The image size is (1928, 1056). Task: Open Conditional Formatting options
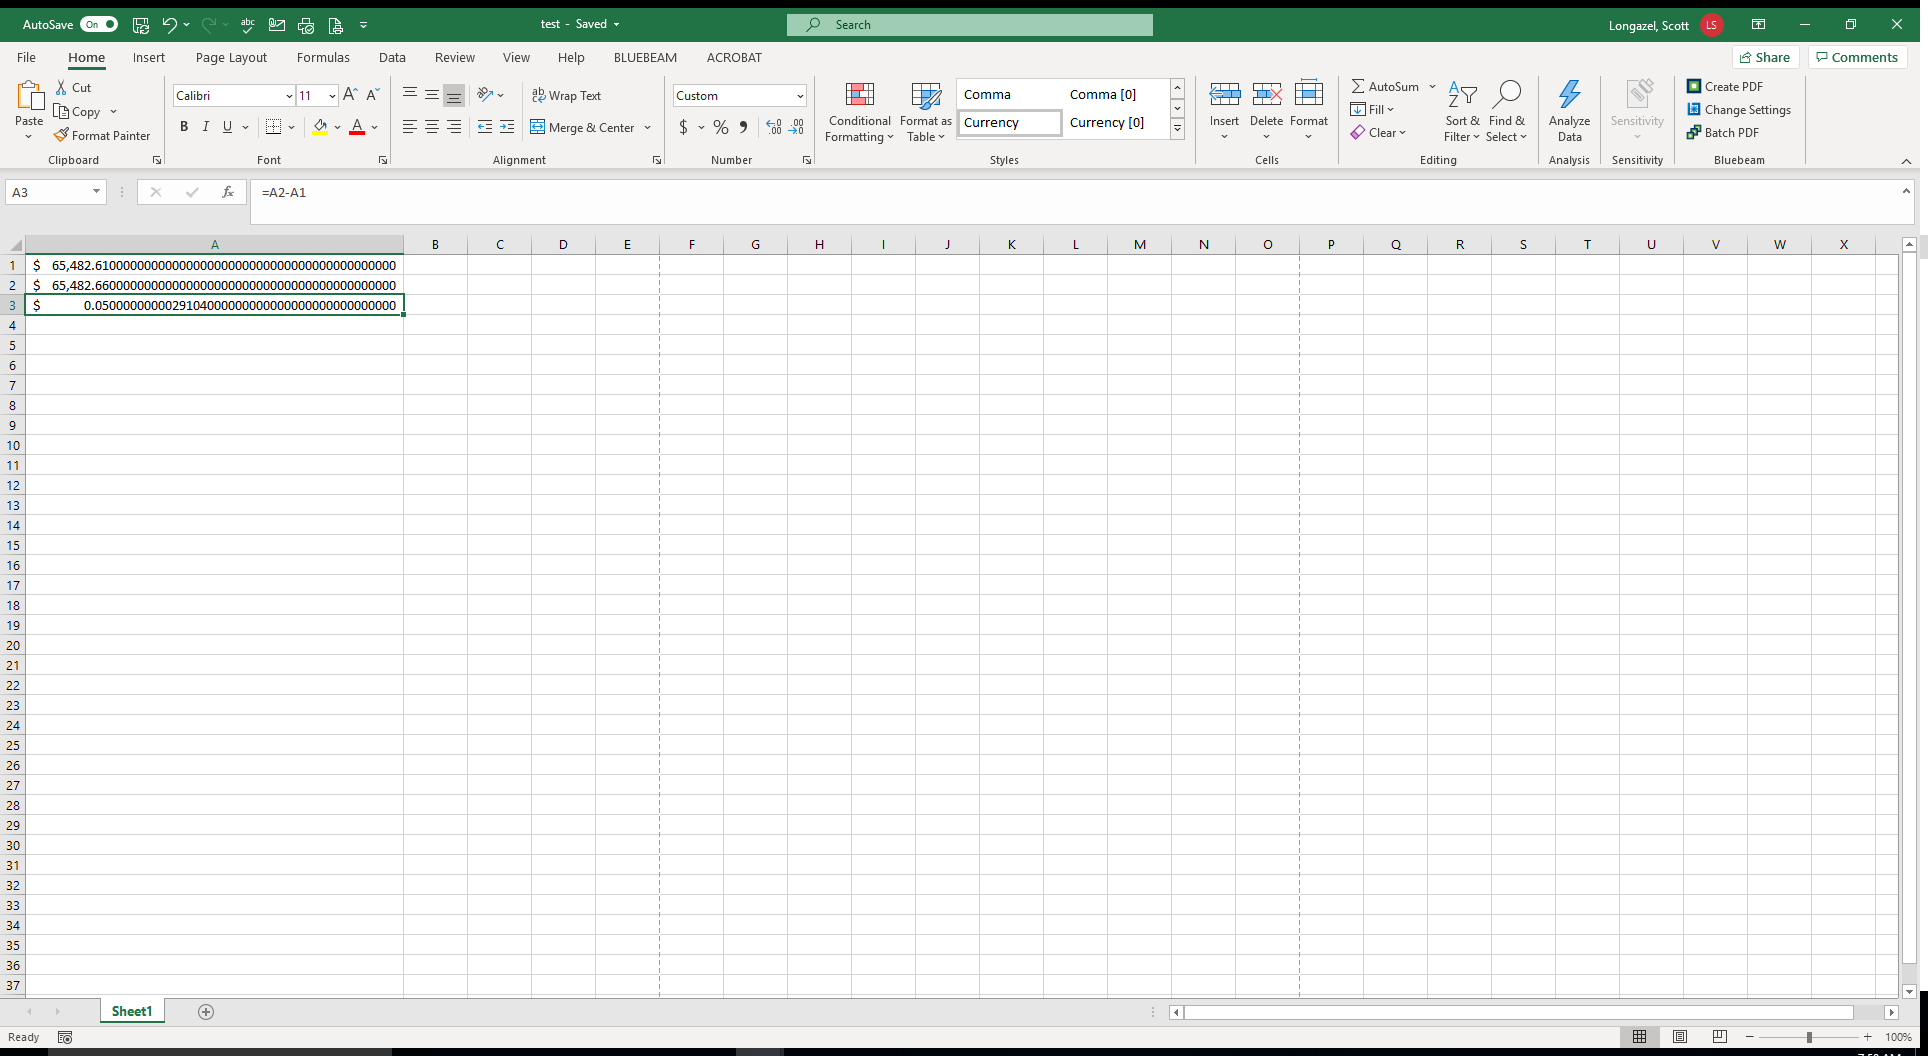(859, 110)
